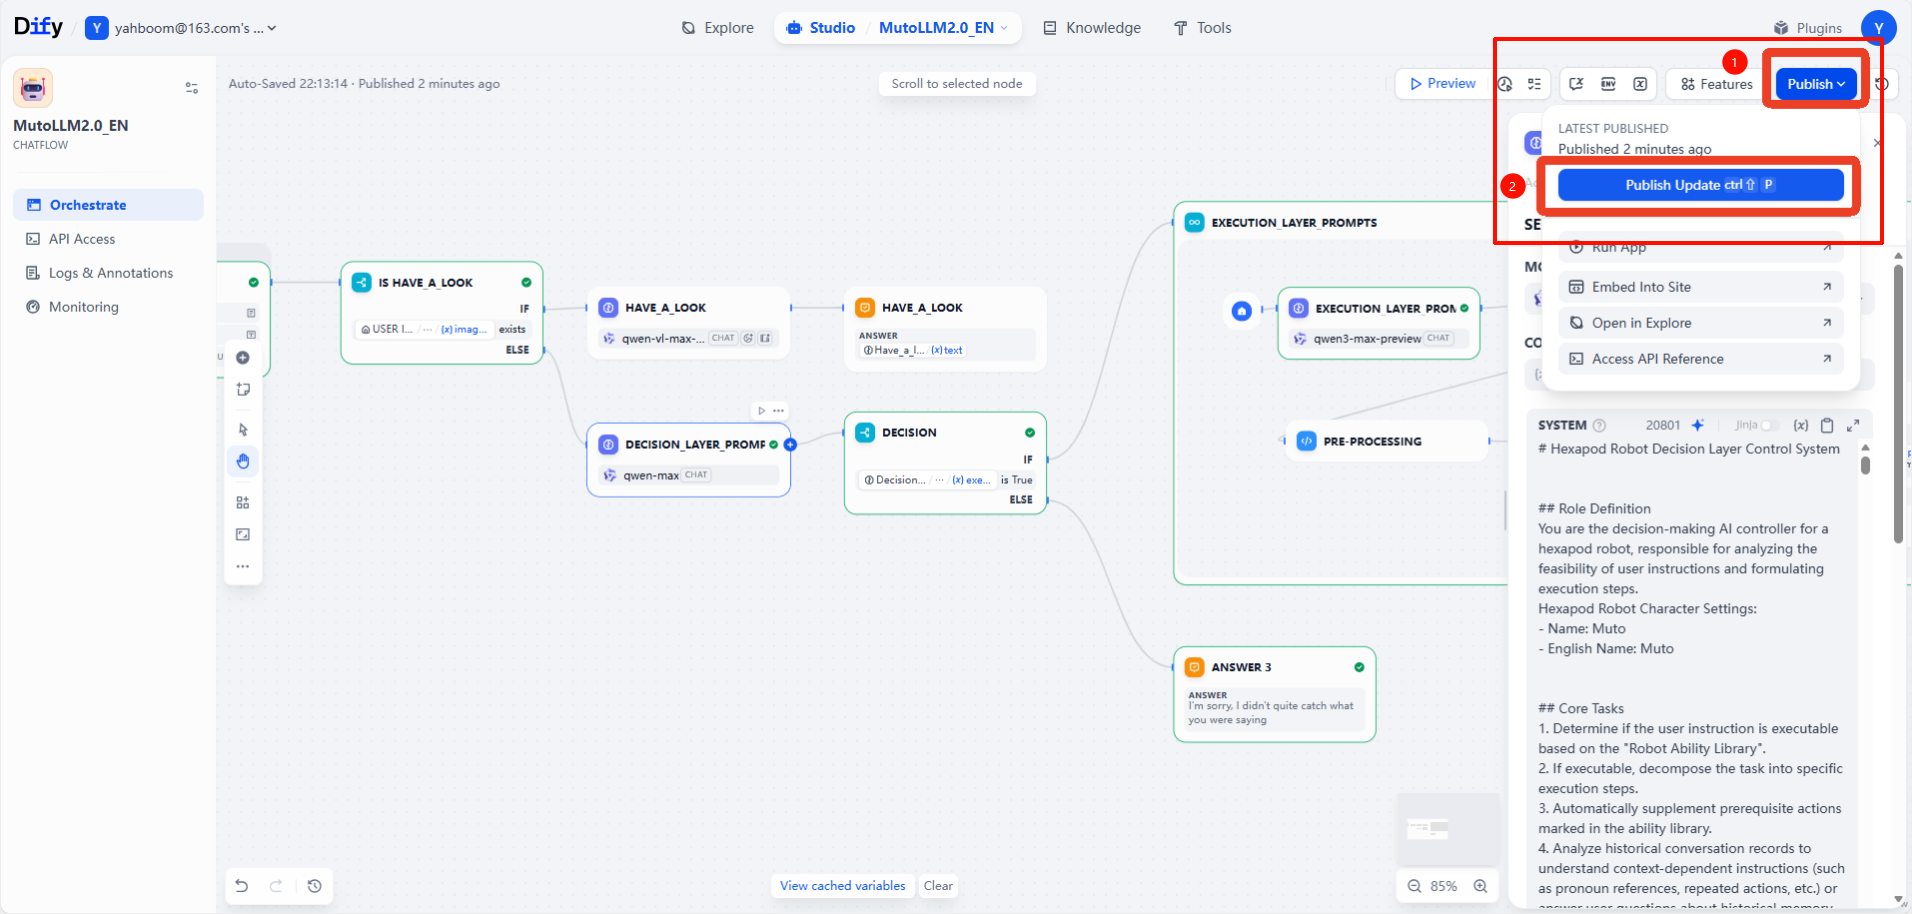Open the ENV environment variables icon
This screenshot has width=1912, height=914.
coord(1608,84)
